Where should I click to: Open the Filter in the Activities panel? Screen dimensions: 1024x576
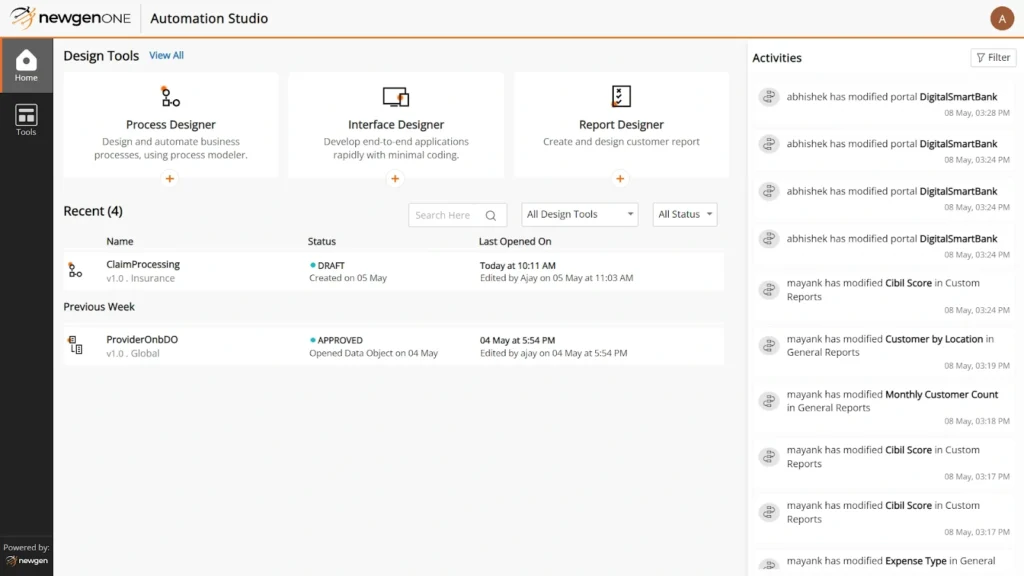(992, 57)
